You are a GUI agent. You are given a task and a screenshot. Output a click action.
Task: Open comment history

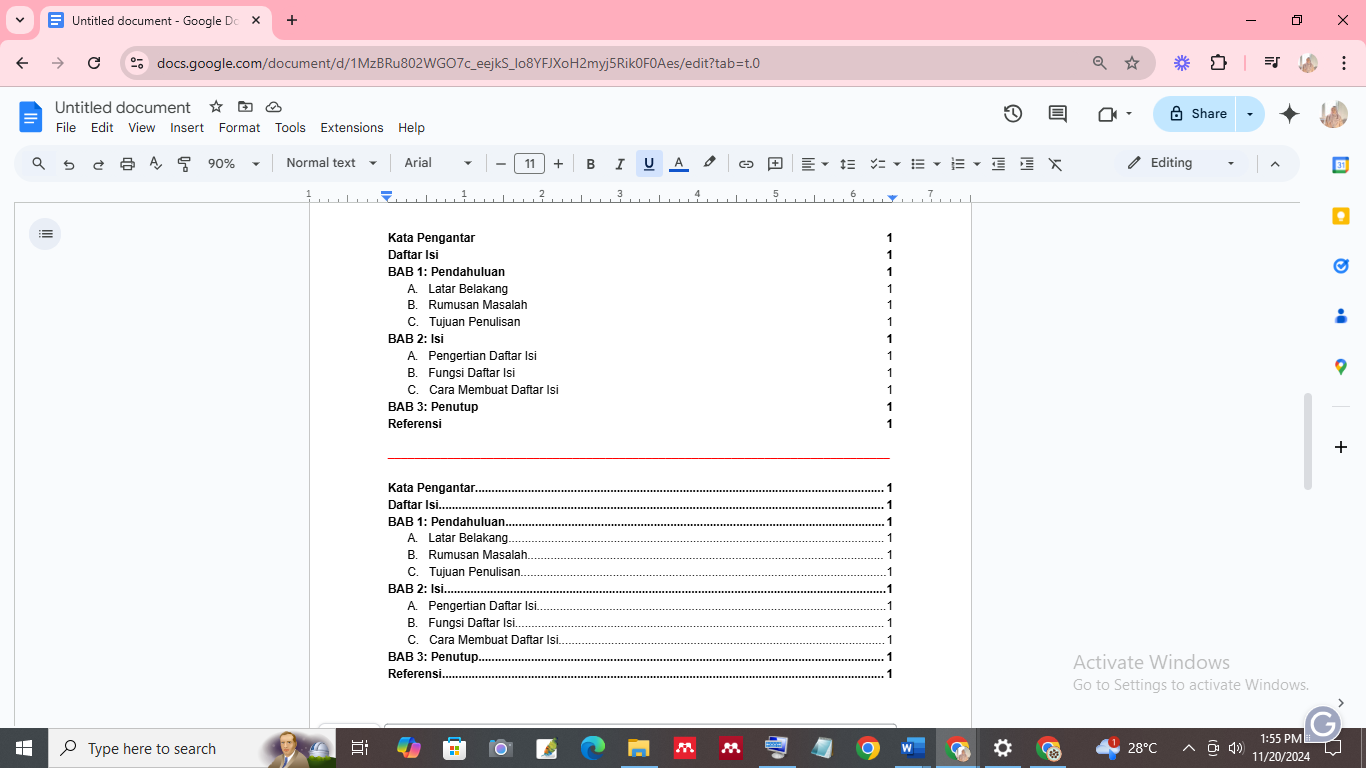[1057, 114]
